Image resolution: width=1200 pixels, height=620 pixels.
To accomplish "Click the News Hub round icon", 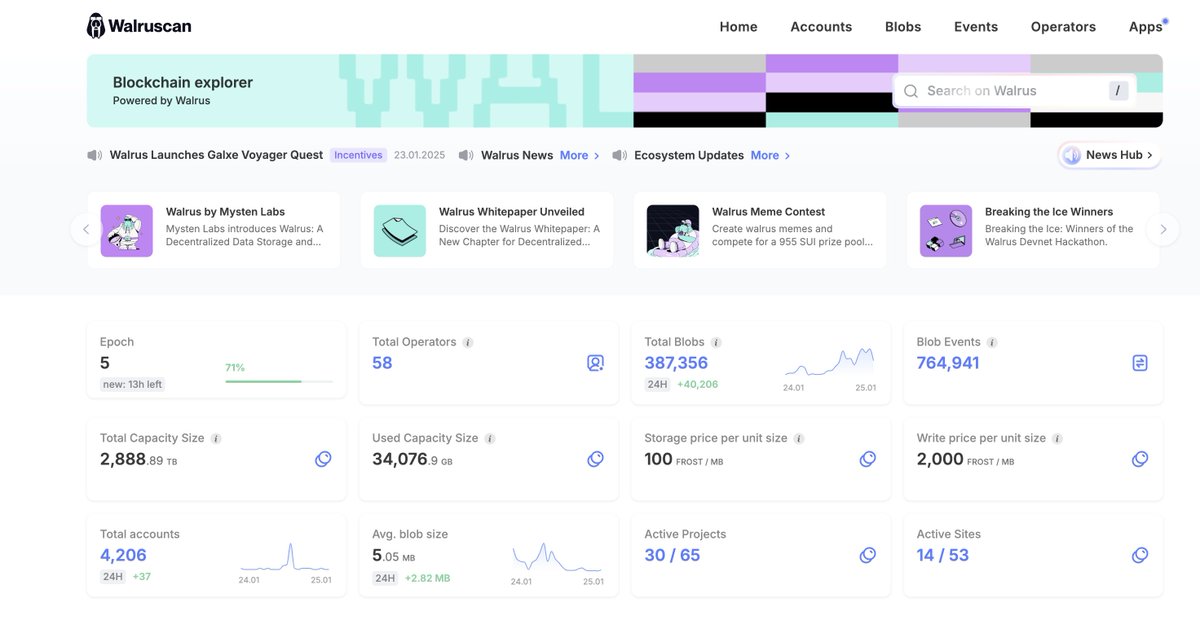I will [x=1072, y=155].
